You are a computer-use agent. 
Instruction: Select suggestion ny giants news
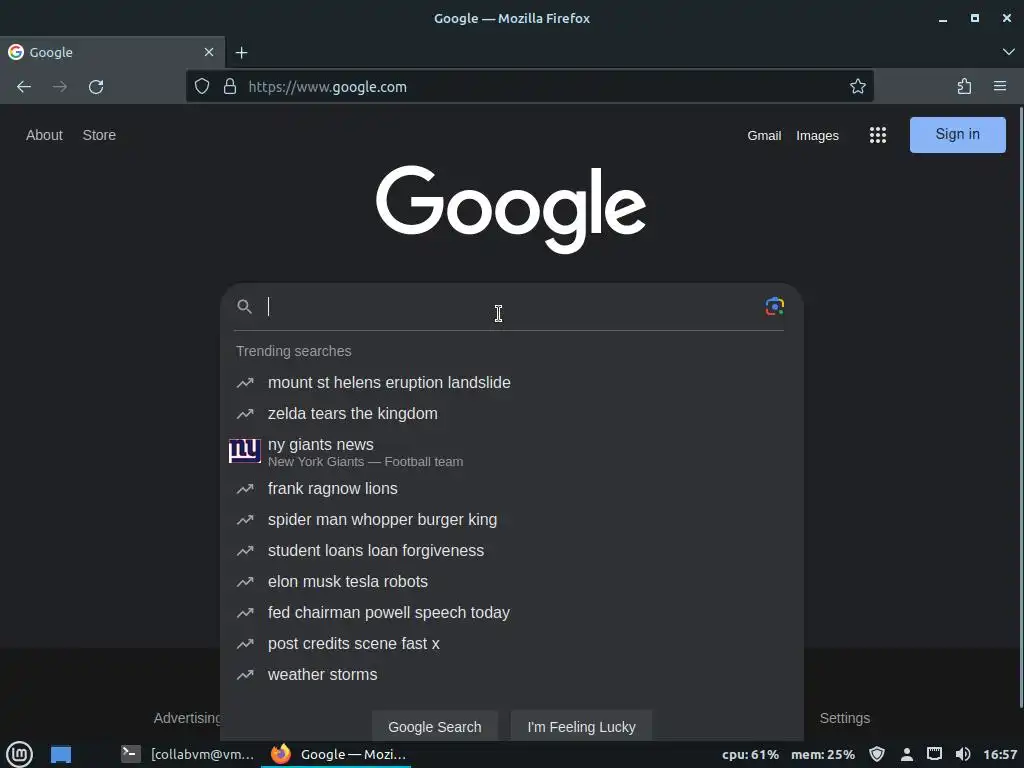pyautogui.click(x=512, y=451)
